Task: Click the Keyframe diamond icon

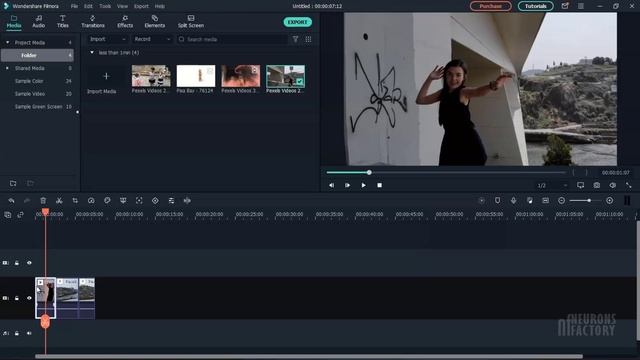Action: point(155,200)
